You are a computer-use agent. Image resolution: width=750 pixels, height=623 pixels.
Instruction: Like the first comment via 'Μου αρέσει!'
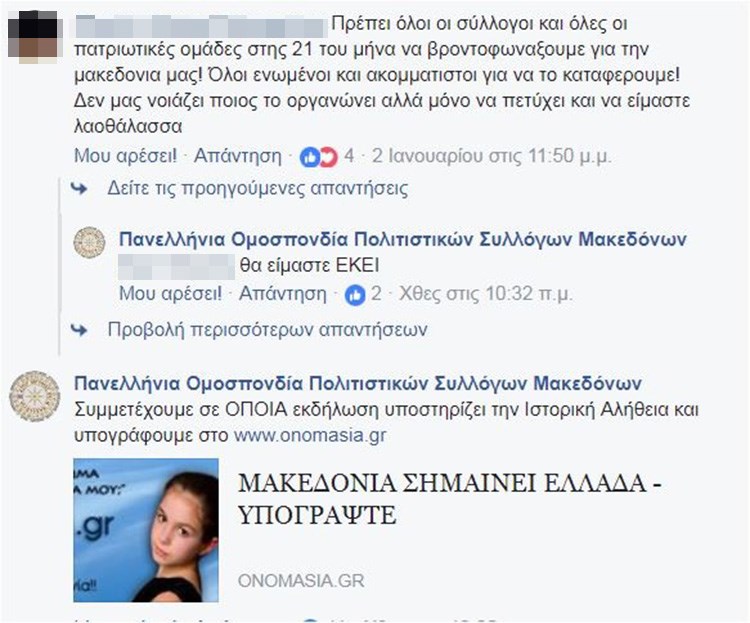125,156
